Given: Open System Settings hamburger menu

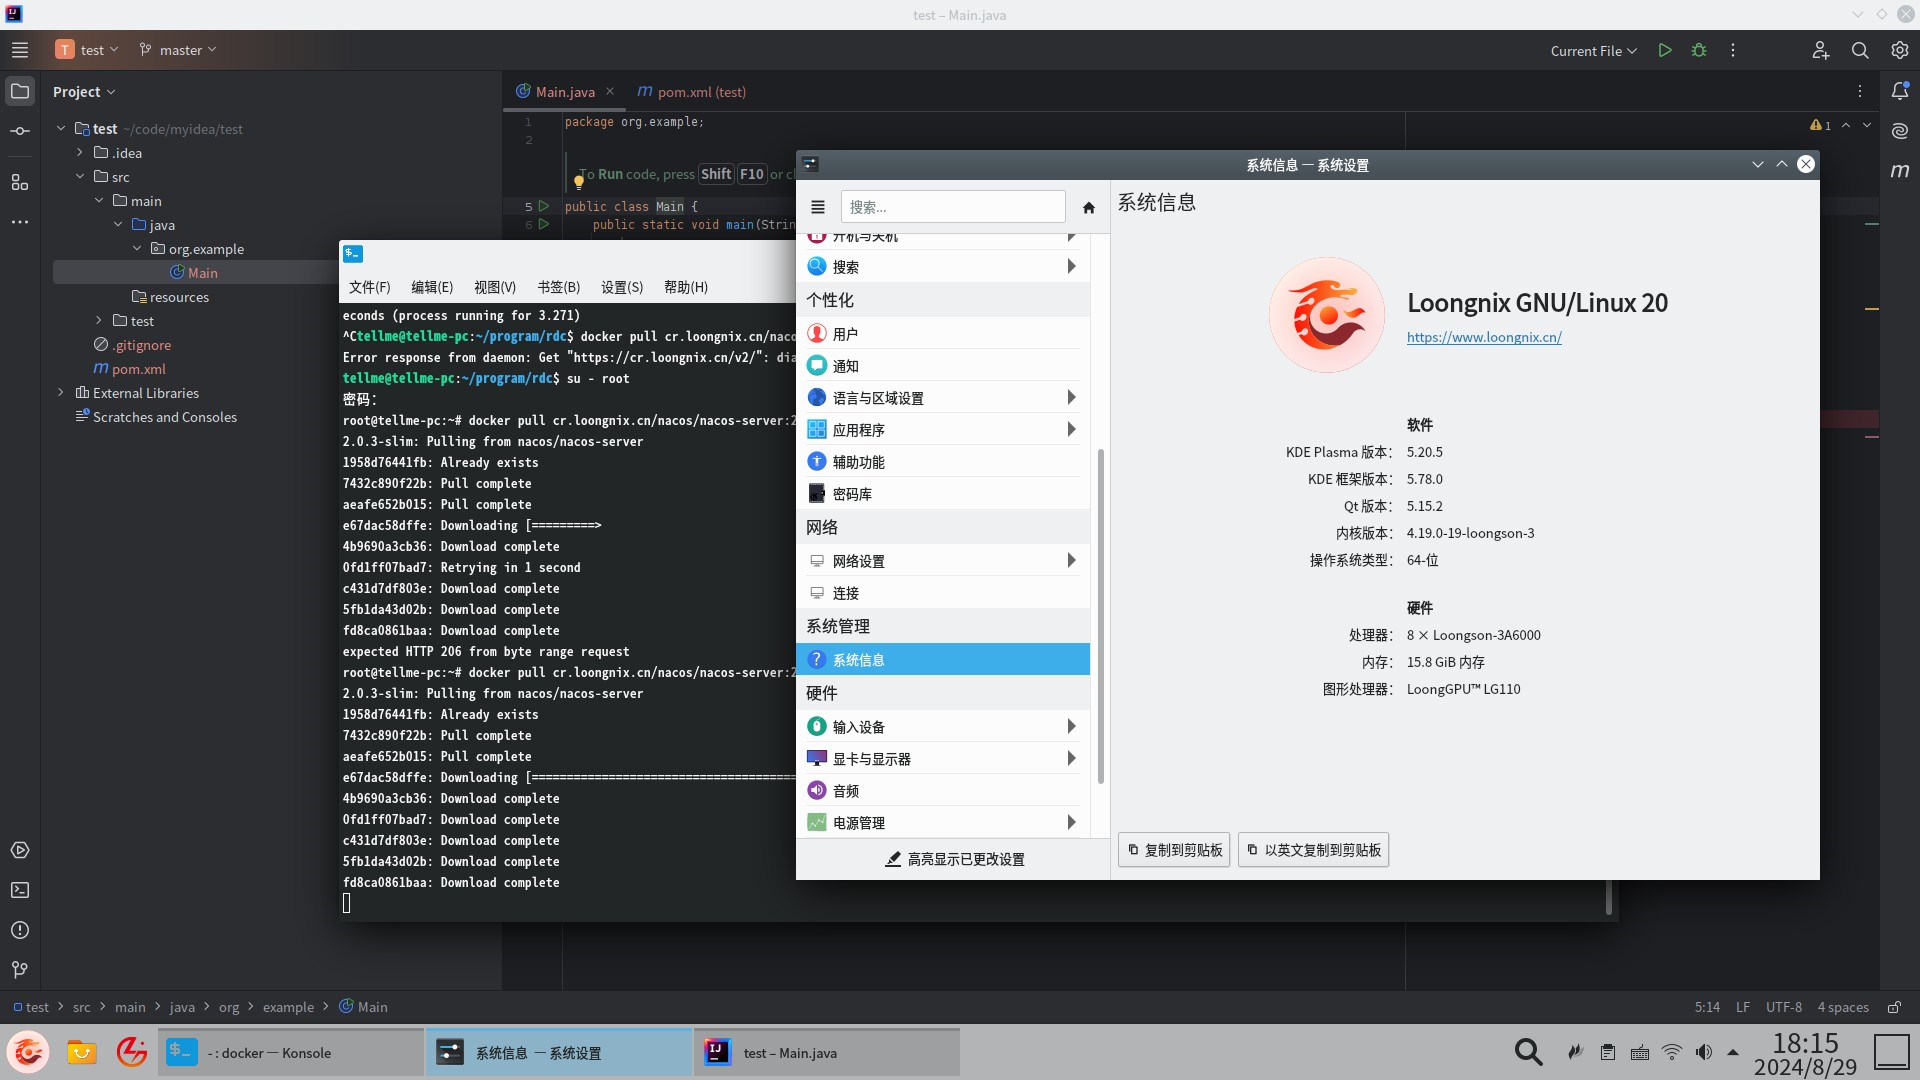Looking at the screenshot, I should click(818, 207).
